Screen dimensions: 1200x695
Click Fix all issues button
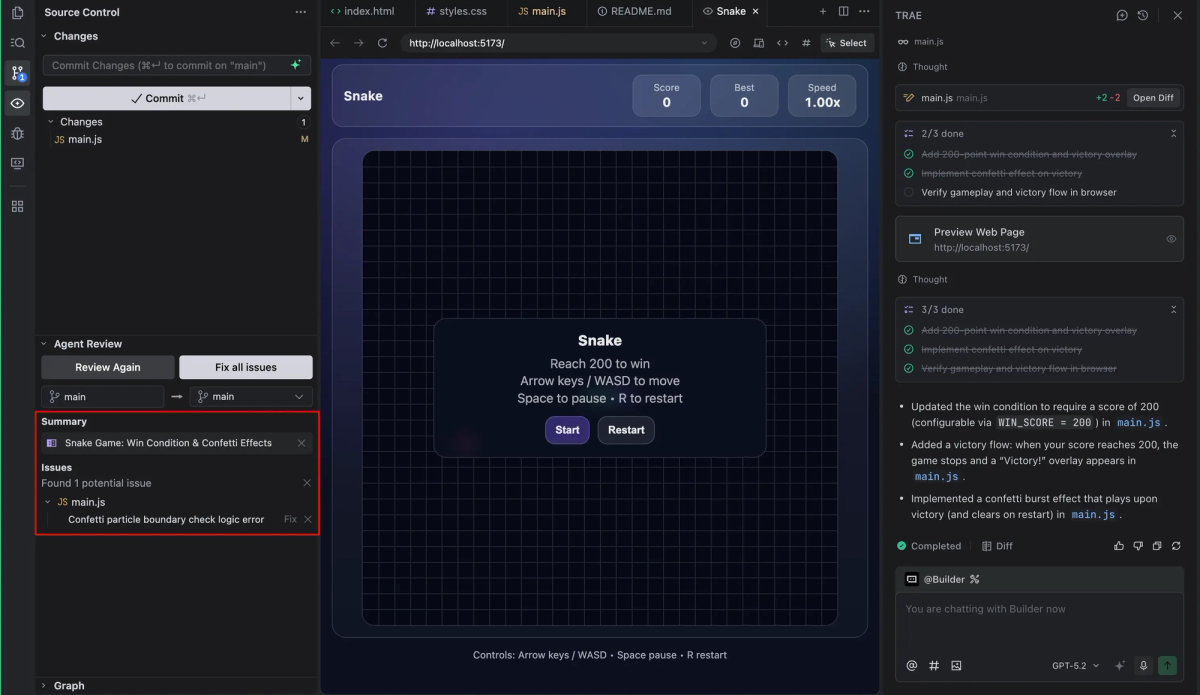[x=246, y=367]
